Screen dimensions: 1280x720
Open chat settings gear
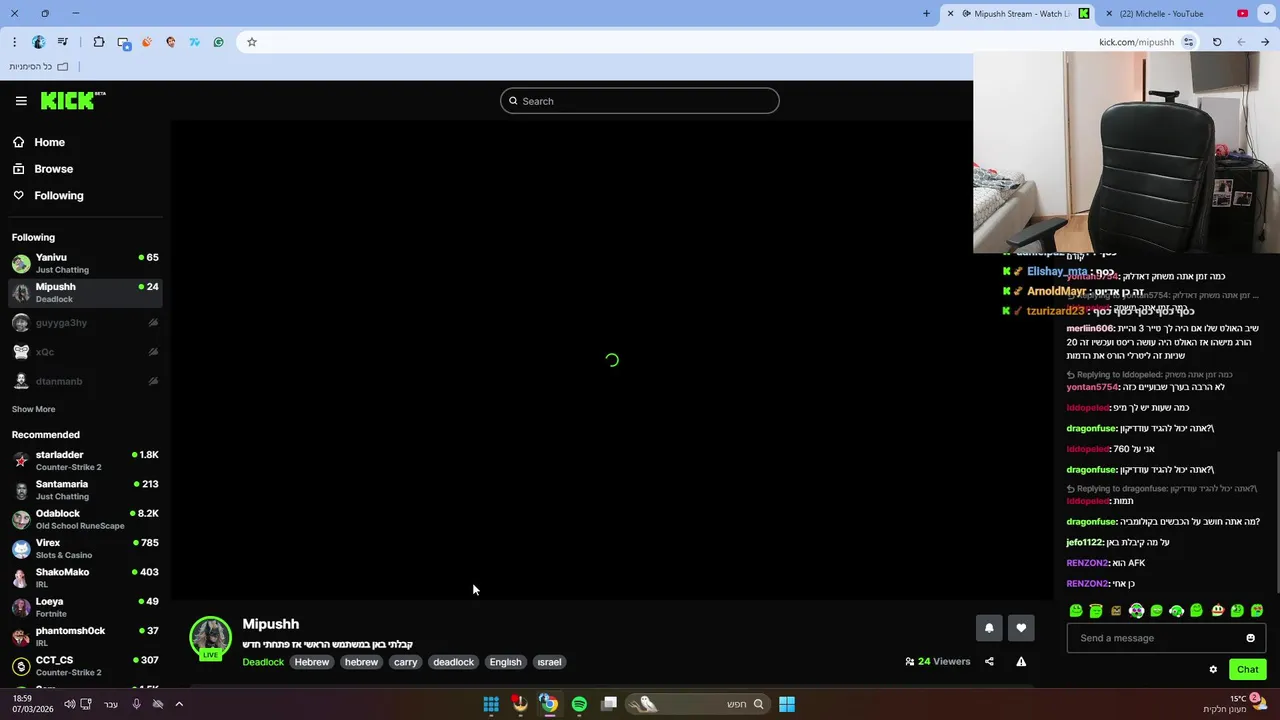click(1213, 670)
